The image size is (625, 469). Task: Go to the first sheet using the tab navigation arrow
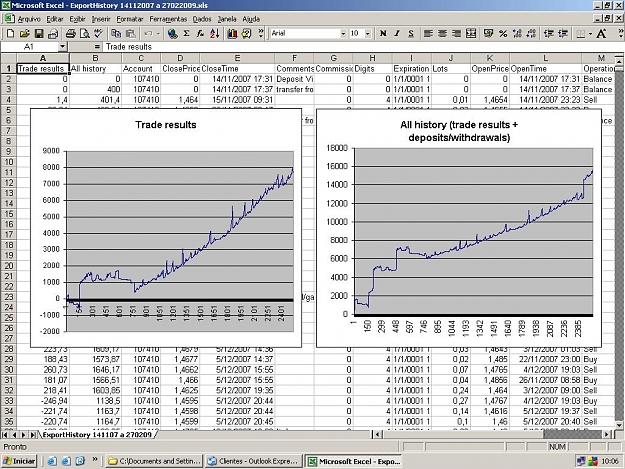[x=5, y=434]
